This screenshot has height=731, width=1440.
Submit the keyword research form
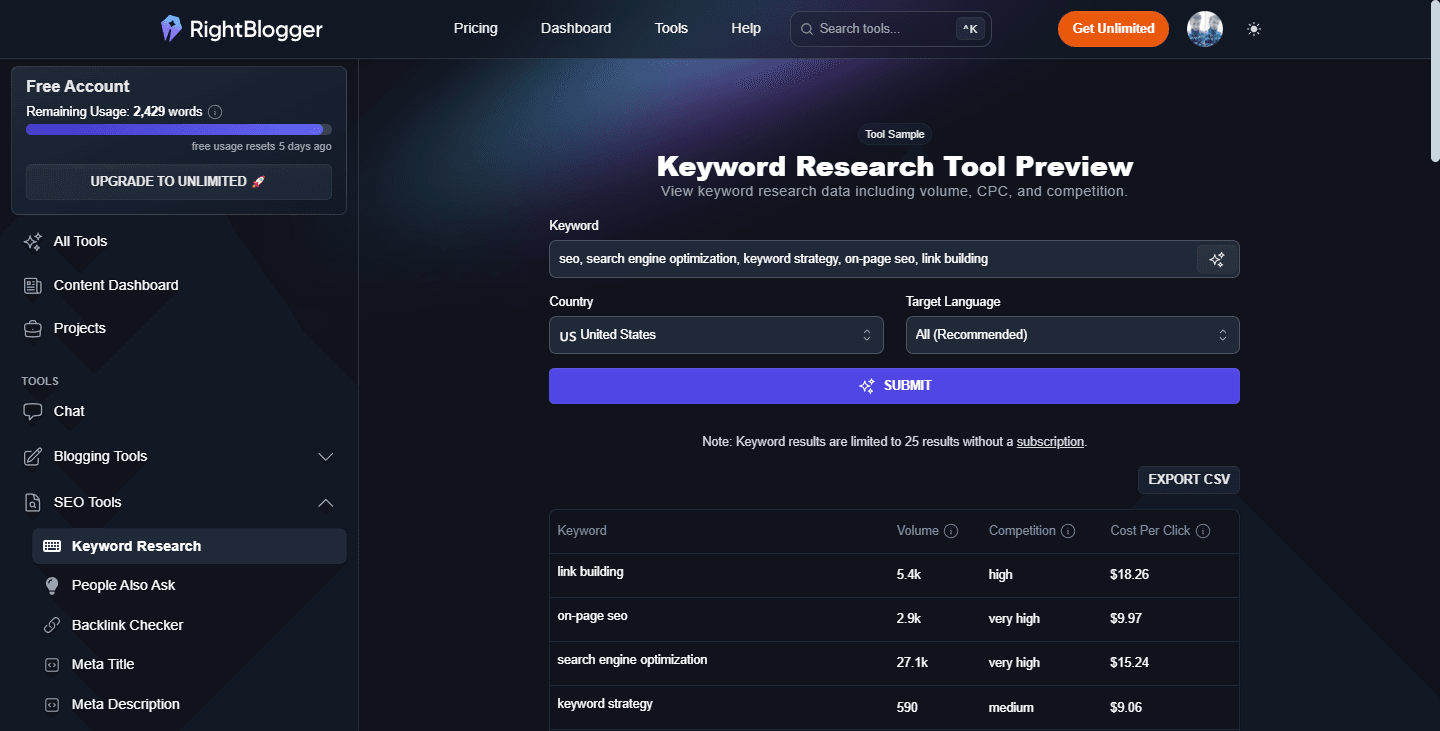tap(894, 386)
